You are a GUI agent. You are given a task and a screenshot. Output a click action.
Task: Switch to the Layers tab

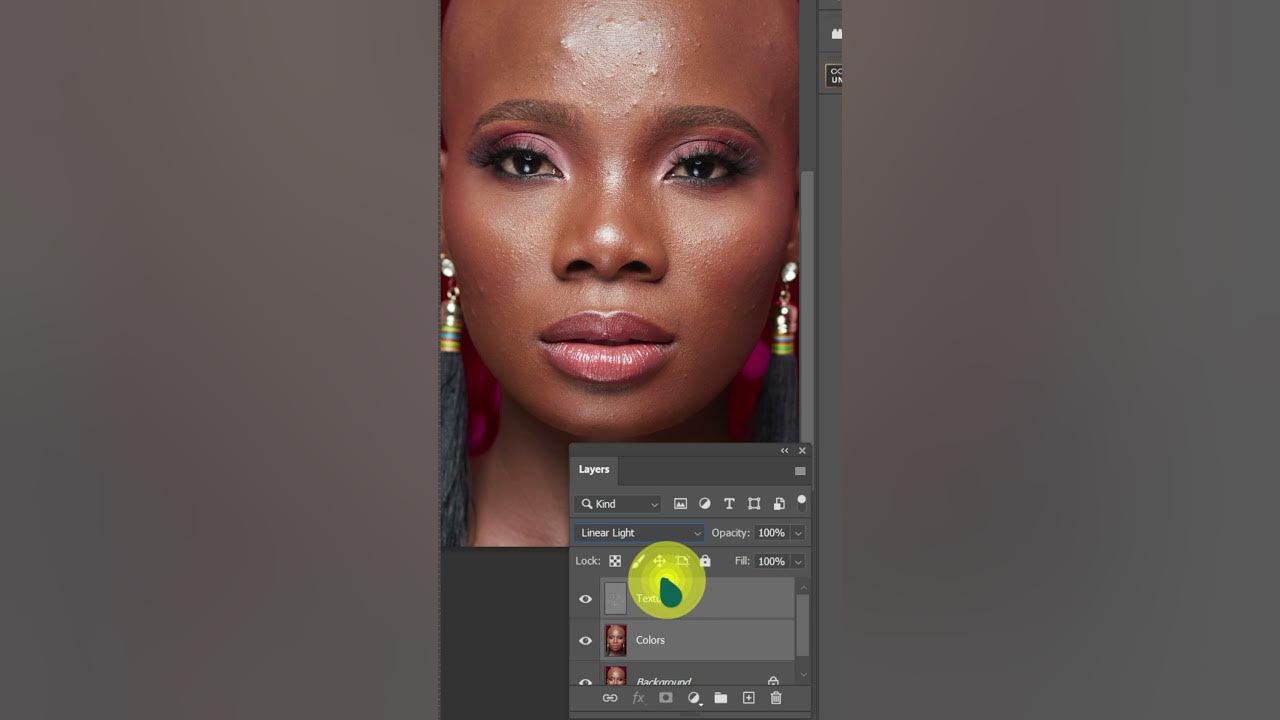tap(594, 469)
